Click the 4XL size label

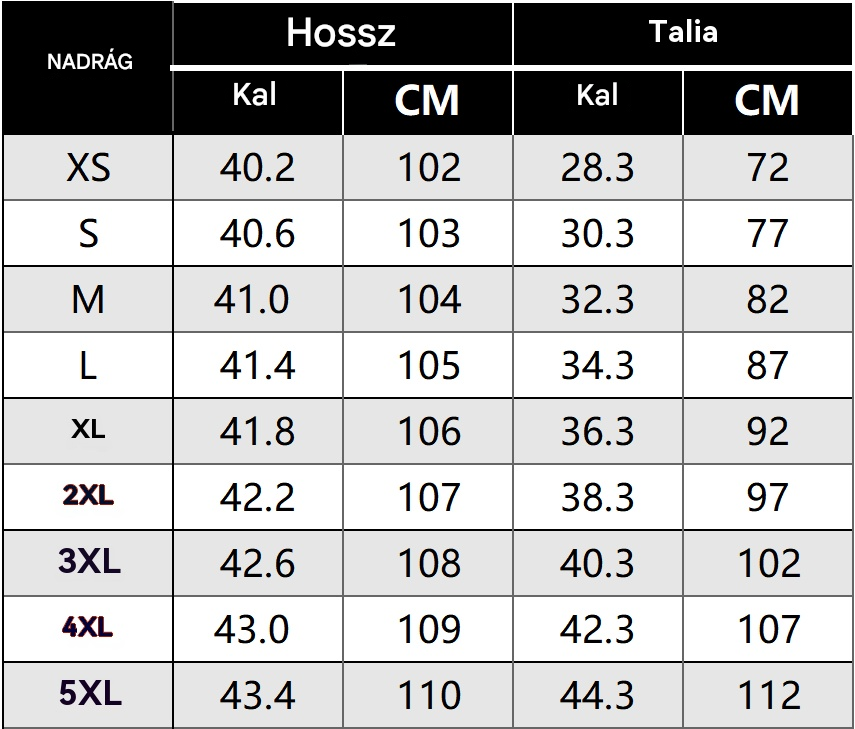(x=88, y=628)
